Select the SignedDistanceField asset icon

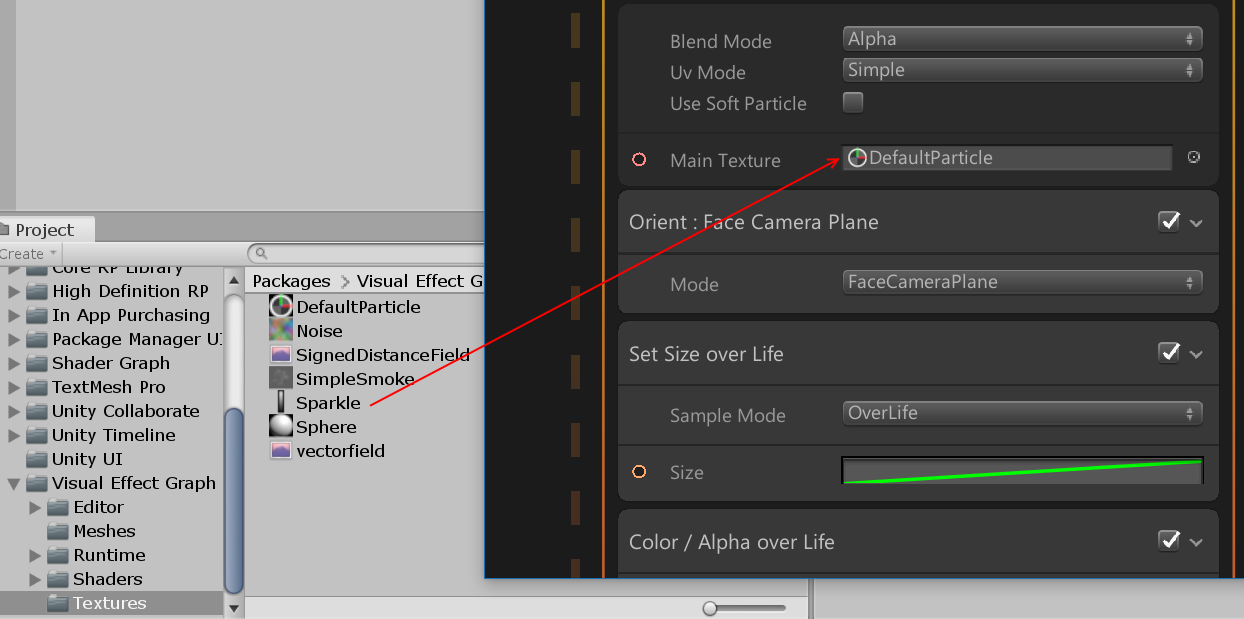[281, 355]
